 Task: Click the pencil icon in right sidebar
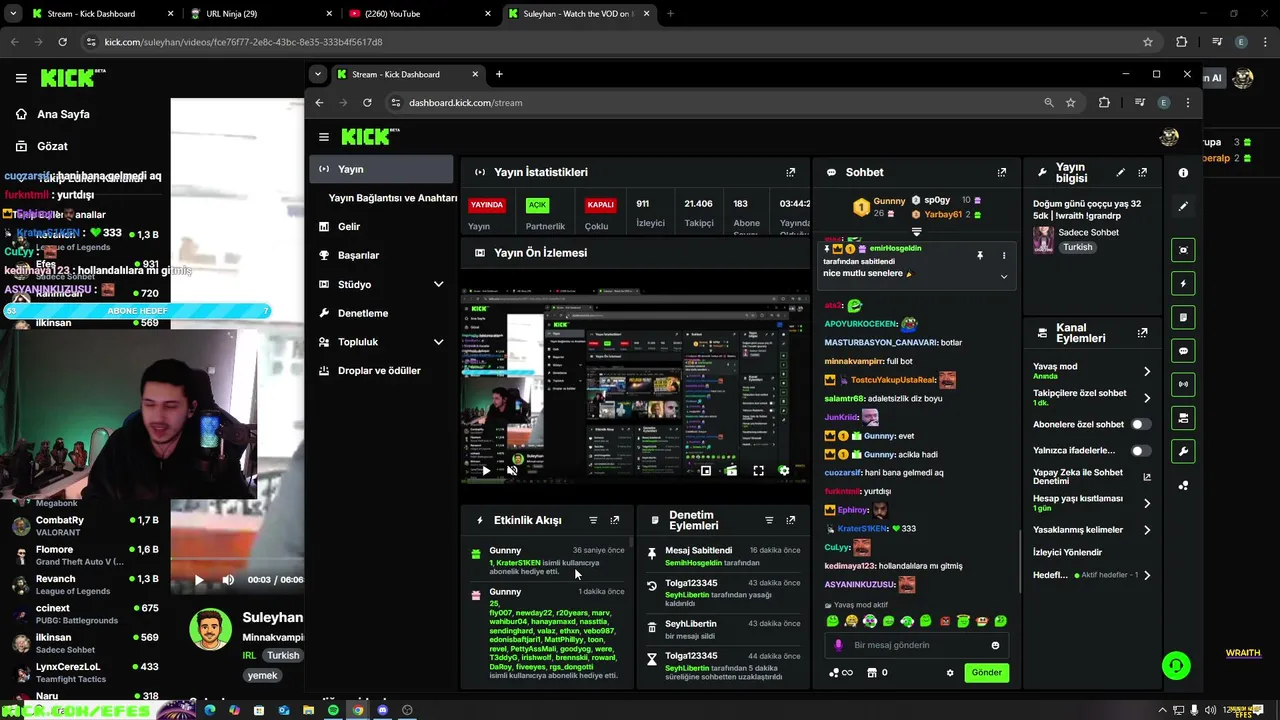(x=1183, y=206)
